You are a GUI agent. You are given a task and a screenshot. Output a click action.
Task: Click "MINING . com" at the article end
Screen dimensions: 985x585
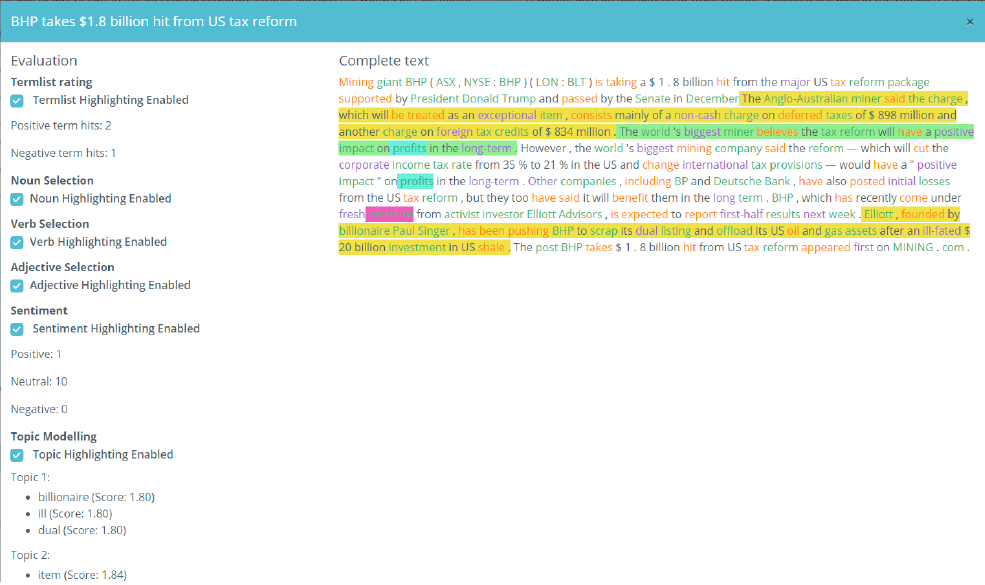[x=928, y=247]
